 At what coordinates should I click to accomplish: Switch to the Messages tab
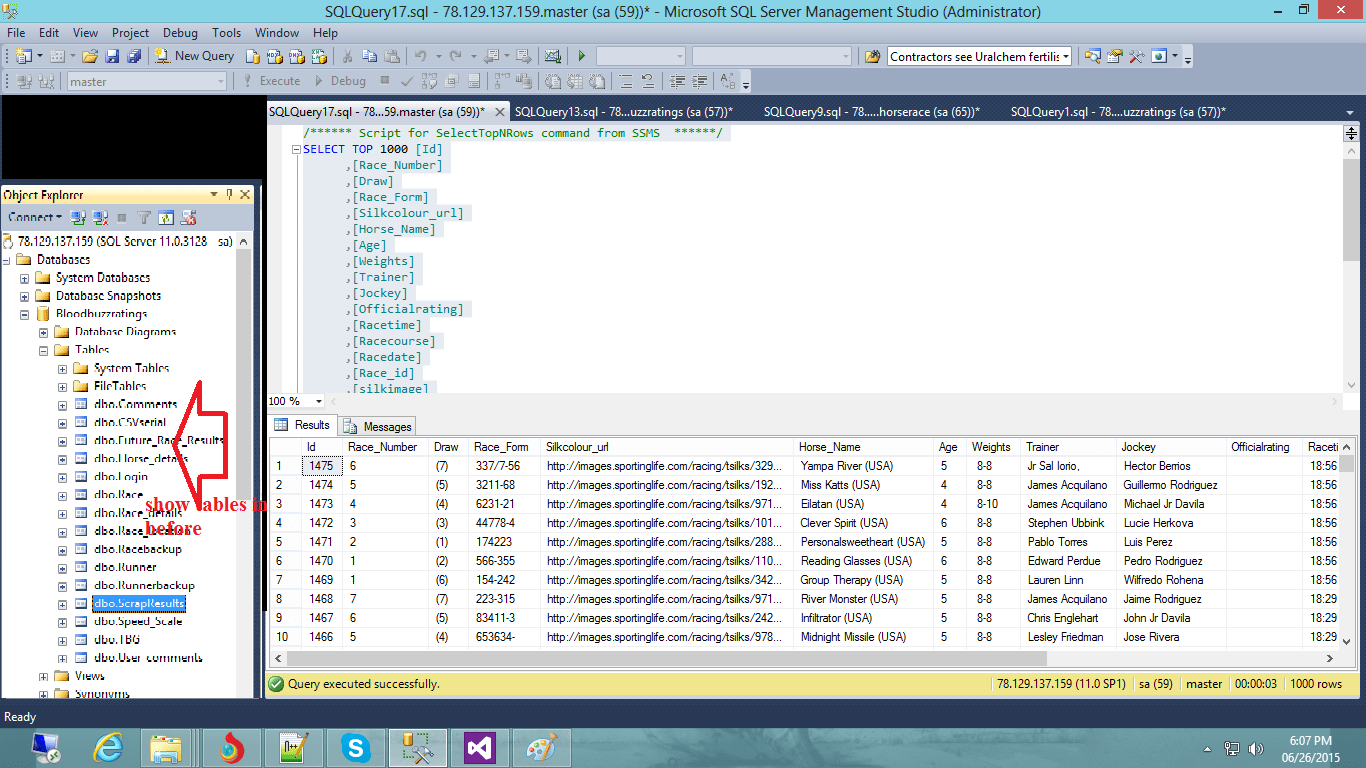coord(378,426)
